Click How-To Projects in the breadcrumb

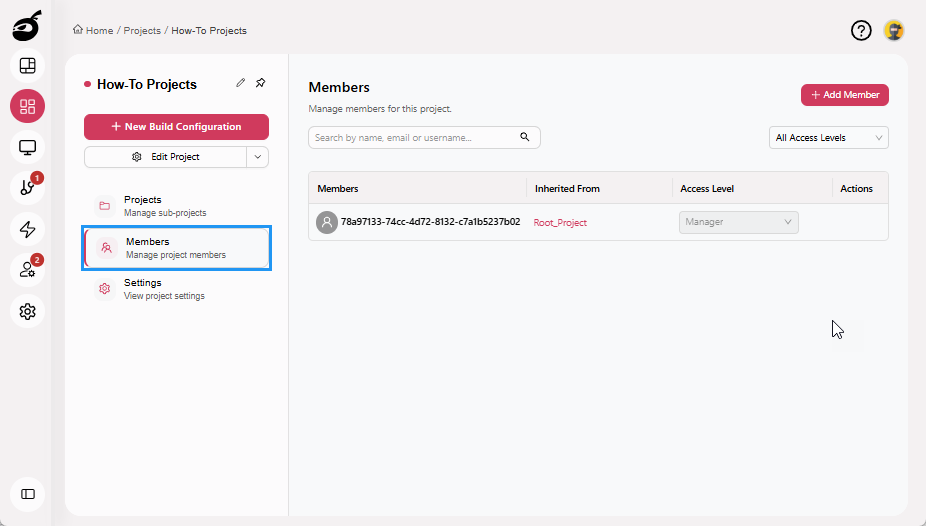click(209, 31)
